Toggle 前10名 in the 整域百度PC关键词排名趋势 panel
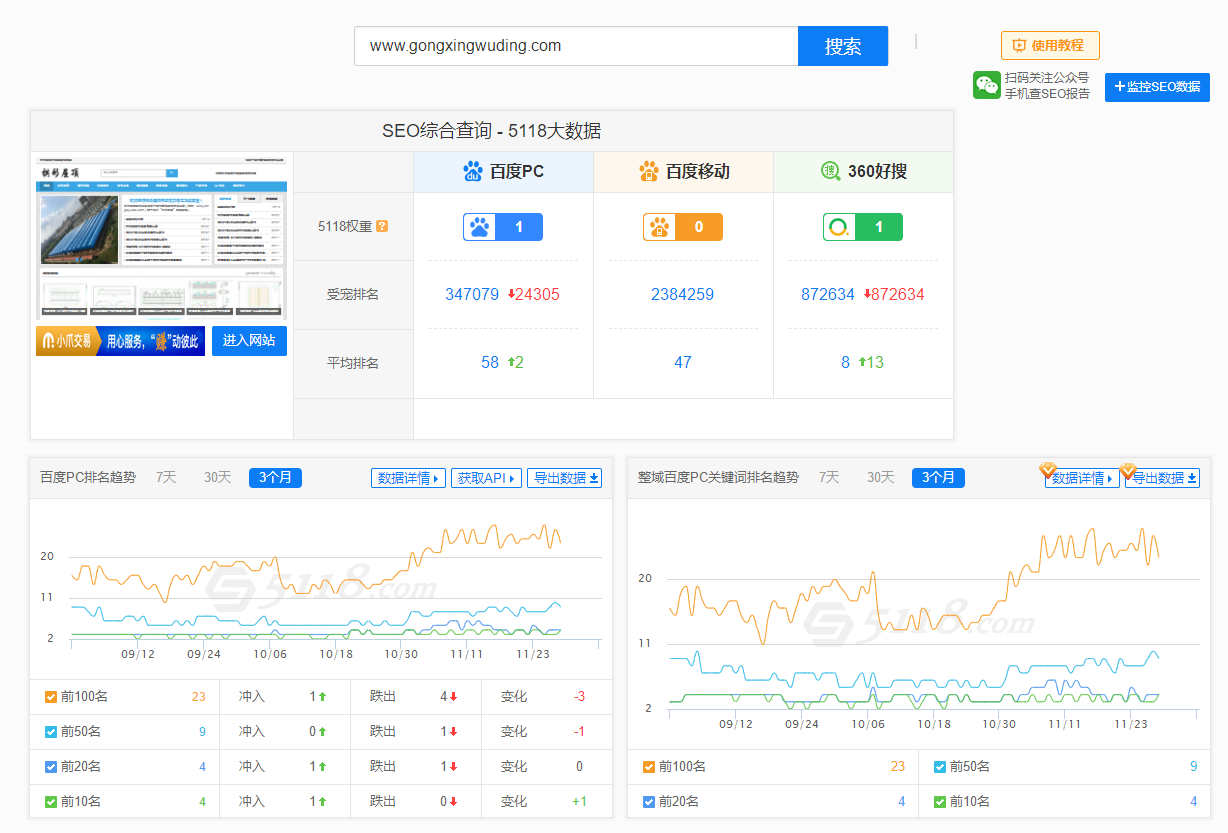 pos(940,802)
